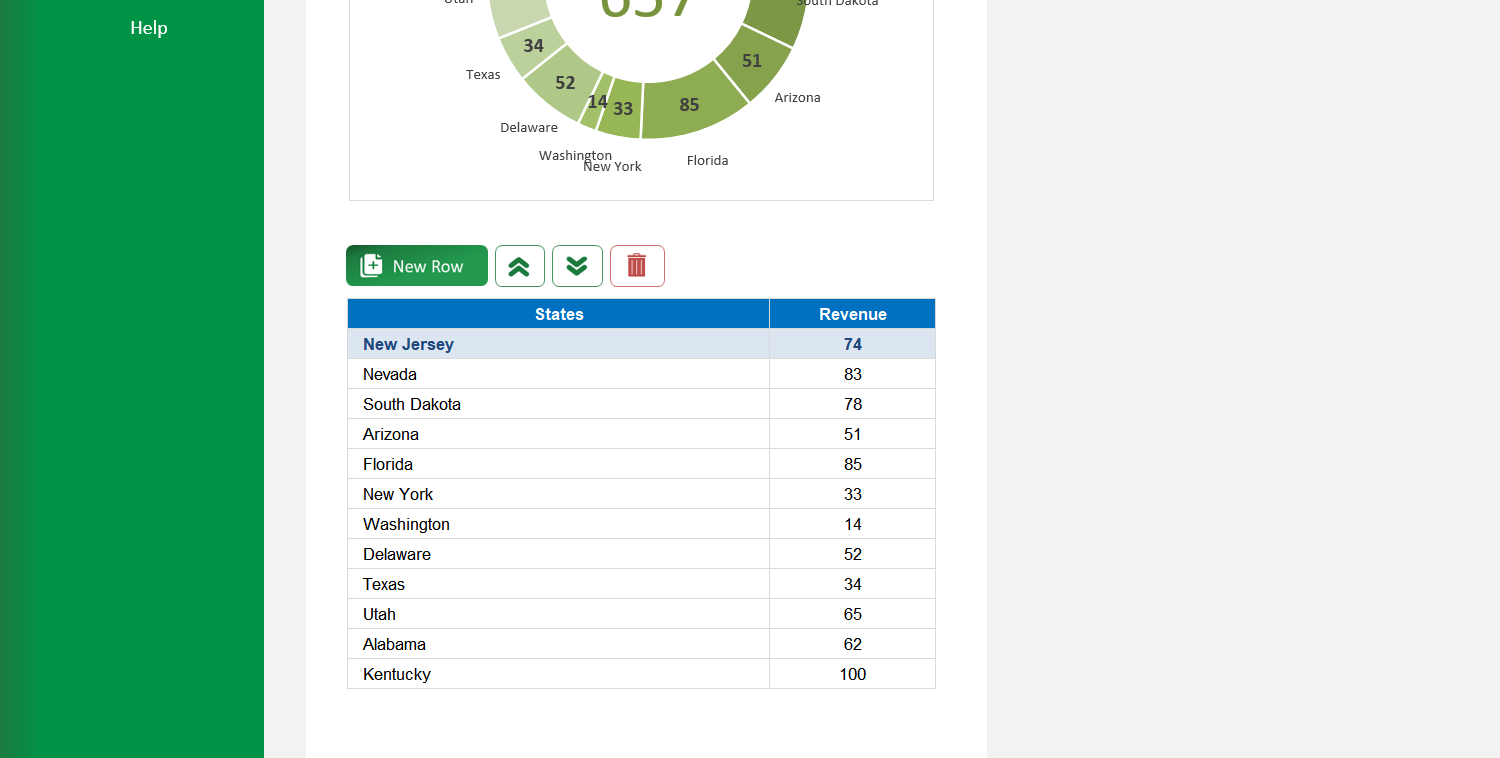Click the add-row icon inside New Row button
The width and height of the screenshot is (1500, 758).
tap(371, 265)
